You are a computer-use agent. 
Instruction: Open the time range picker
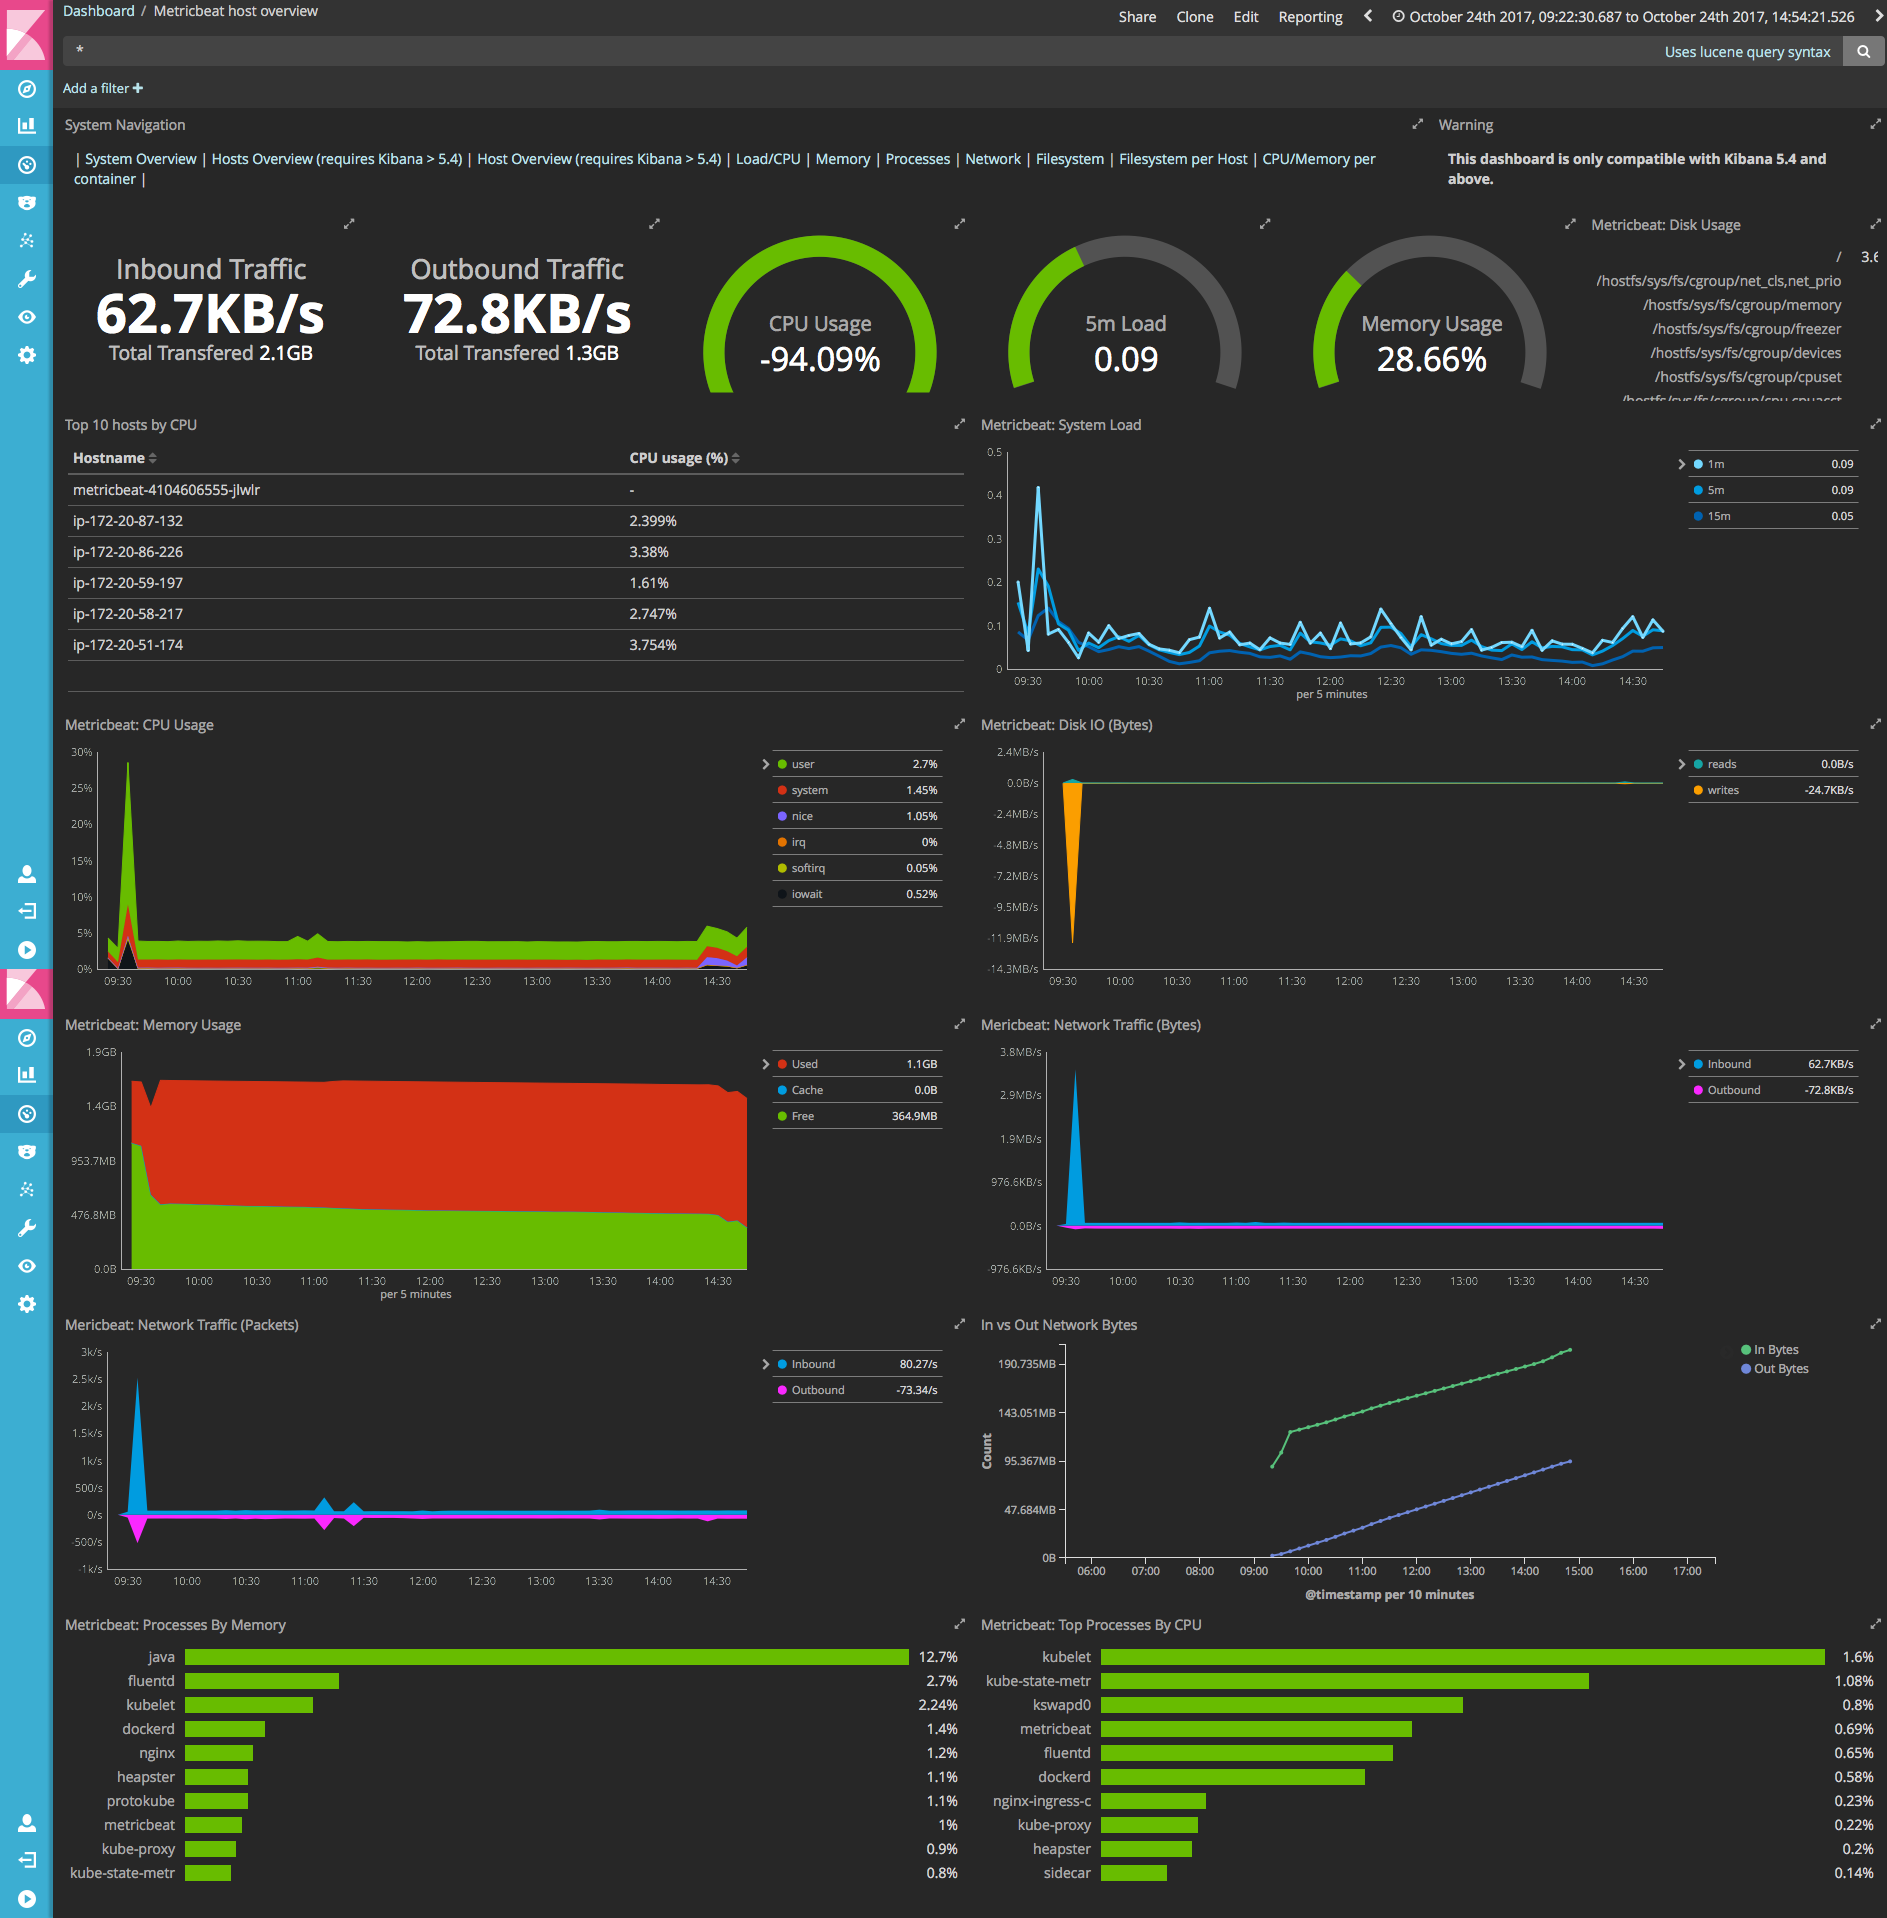1624,16
